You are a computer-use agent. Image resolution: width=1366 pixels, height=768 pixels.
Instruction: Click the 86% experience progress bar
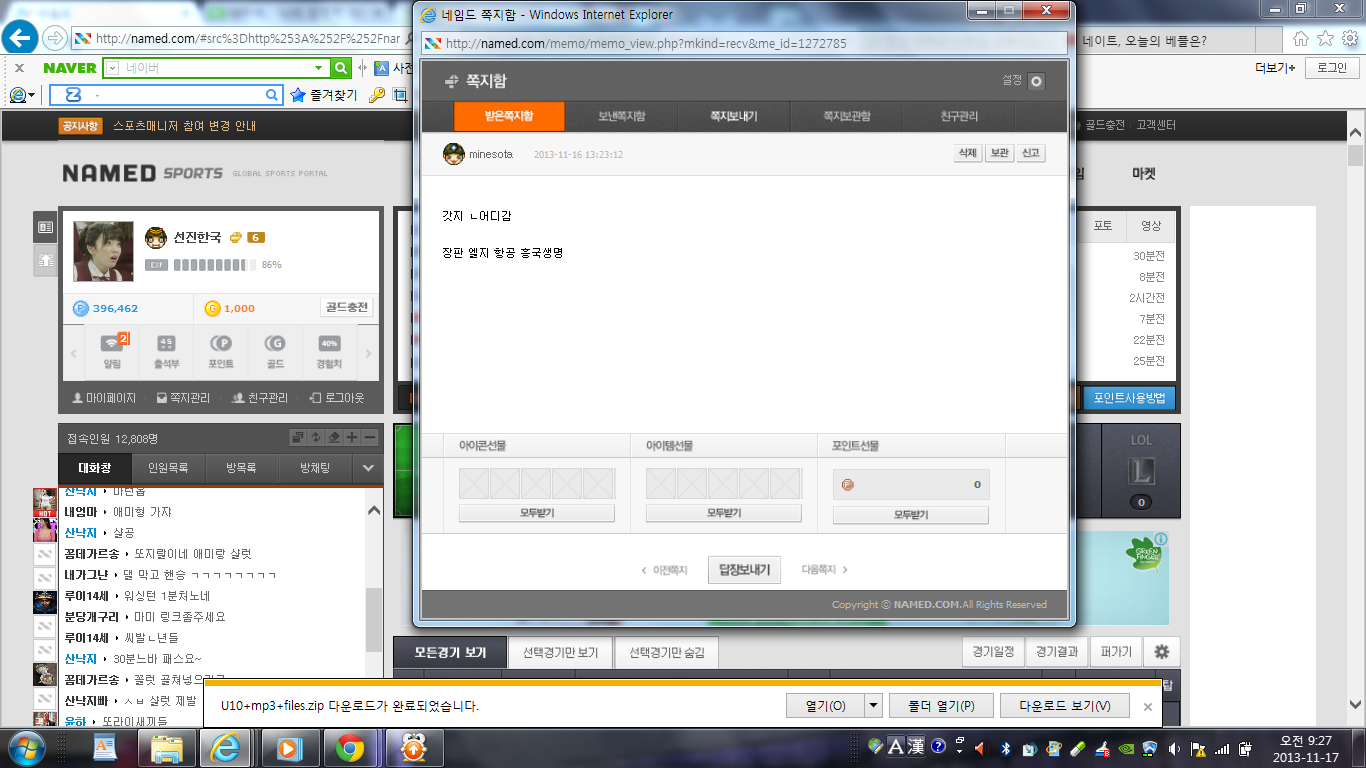click(211, 265)
